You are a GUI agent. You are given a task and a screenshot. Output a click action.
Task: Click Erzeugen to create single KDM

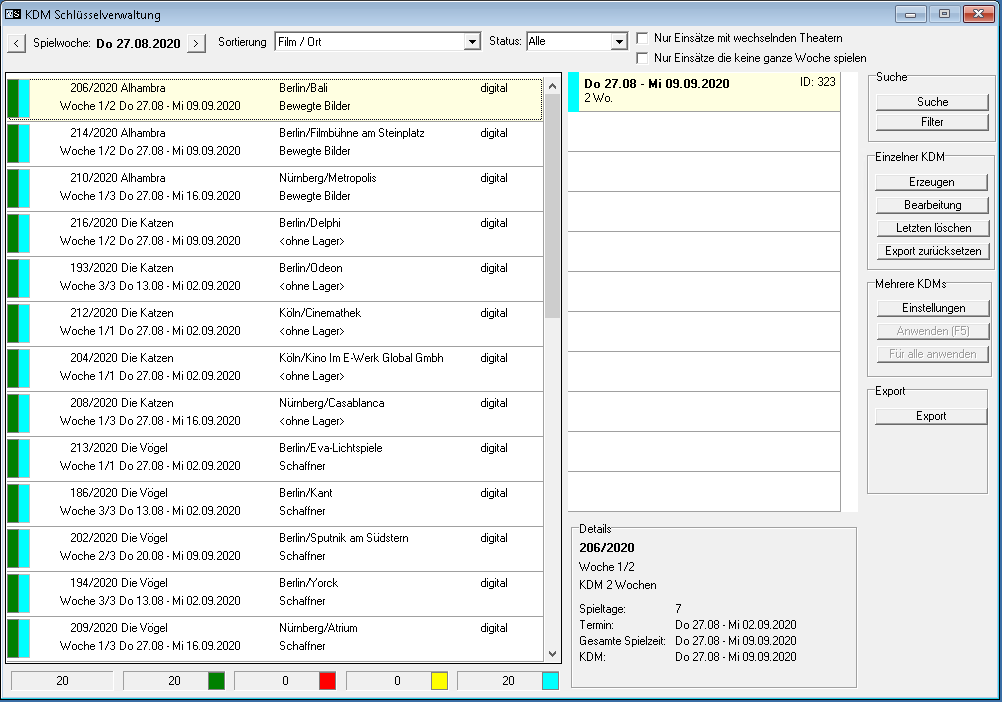pyautogui.click(x=931, y=182)
